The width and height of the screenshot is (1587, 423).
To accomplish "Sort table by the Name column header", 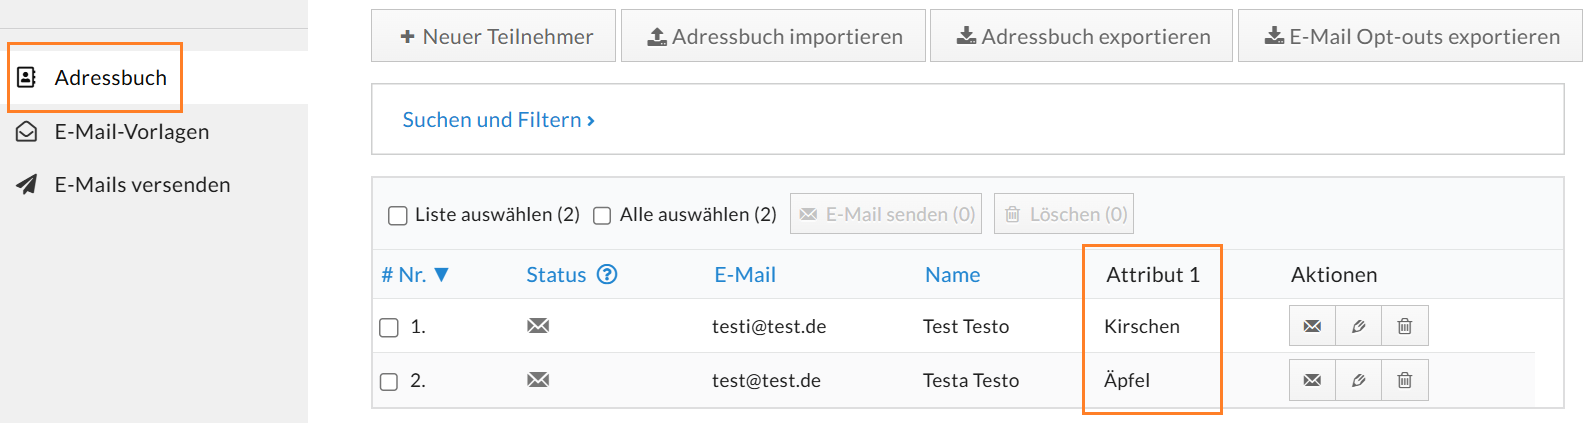I will point(952,275).
